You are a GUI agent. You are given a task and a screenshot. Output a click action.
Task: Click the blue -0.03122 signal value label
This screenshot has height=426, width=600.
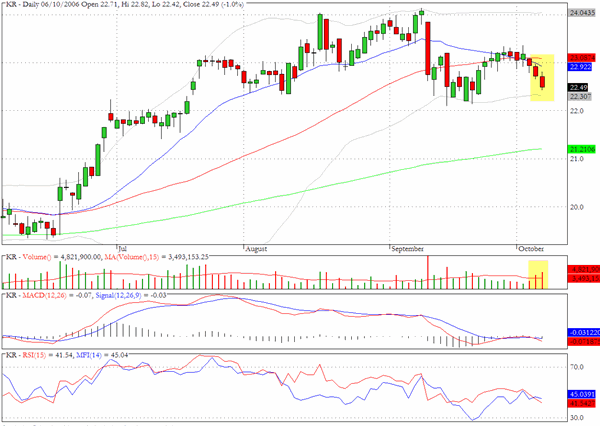[584, 333]
